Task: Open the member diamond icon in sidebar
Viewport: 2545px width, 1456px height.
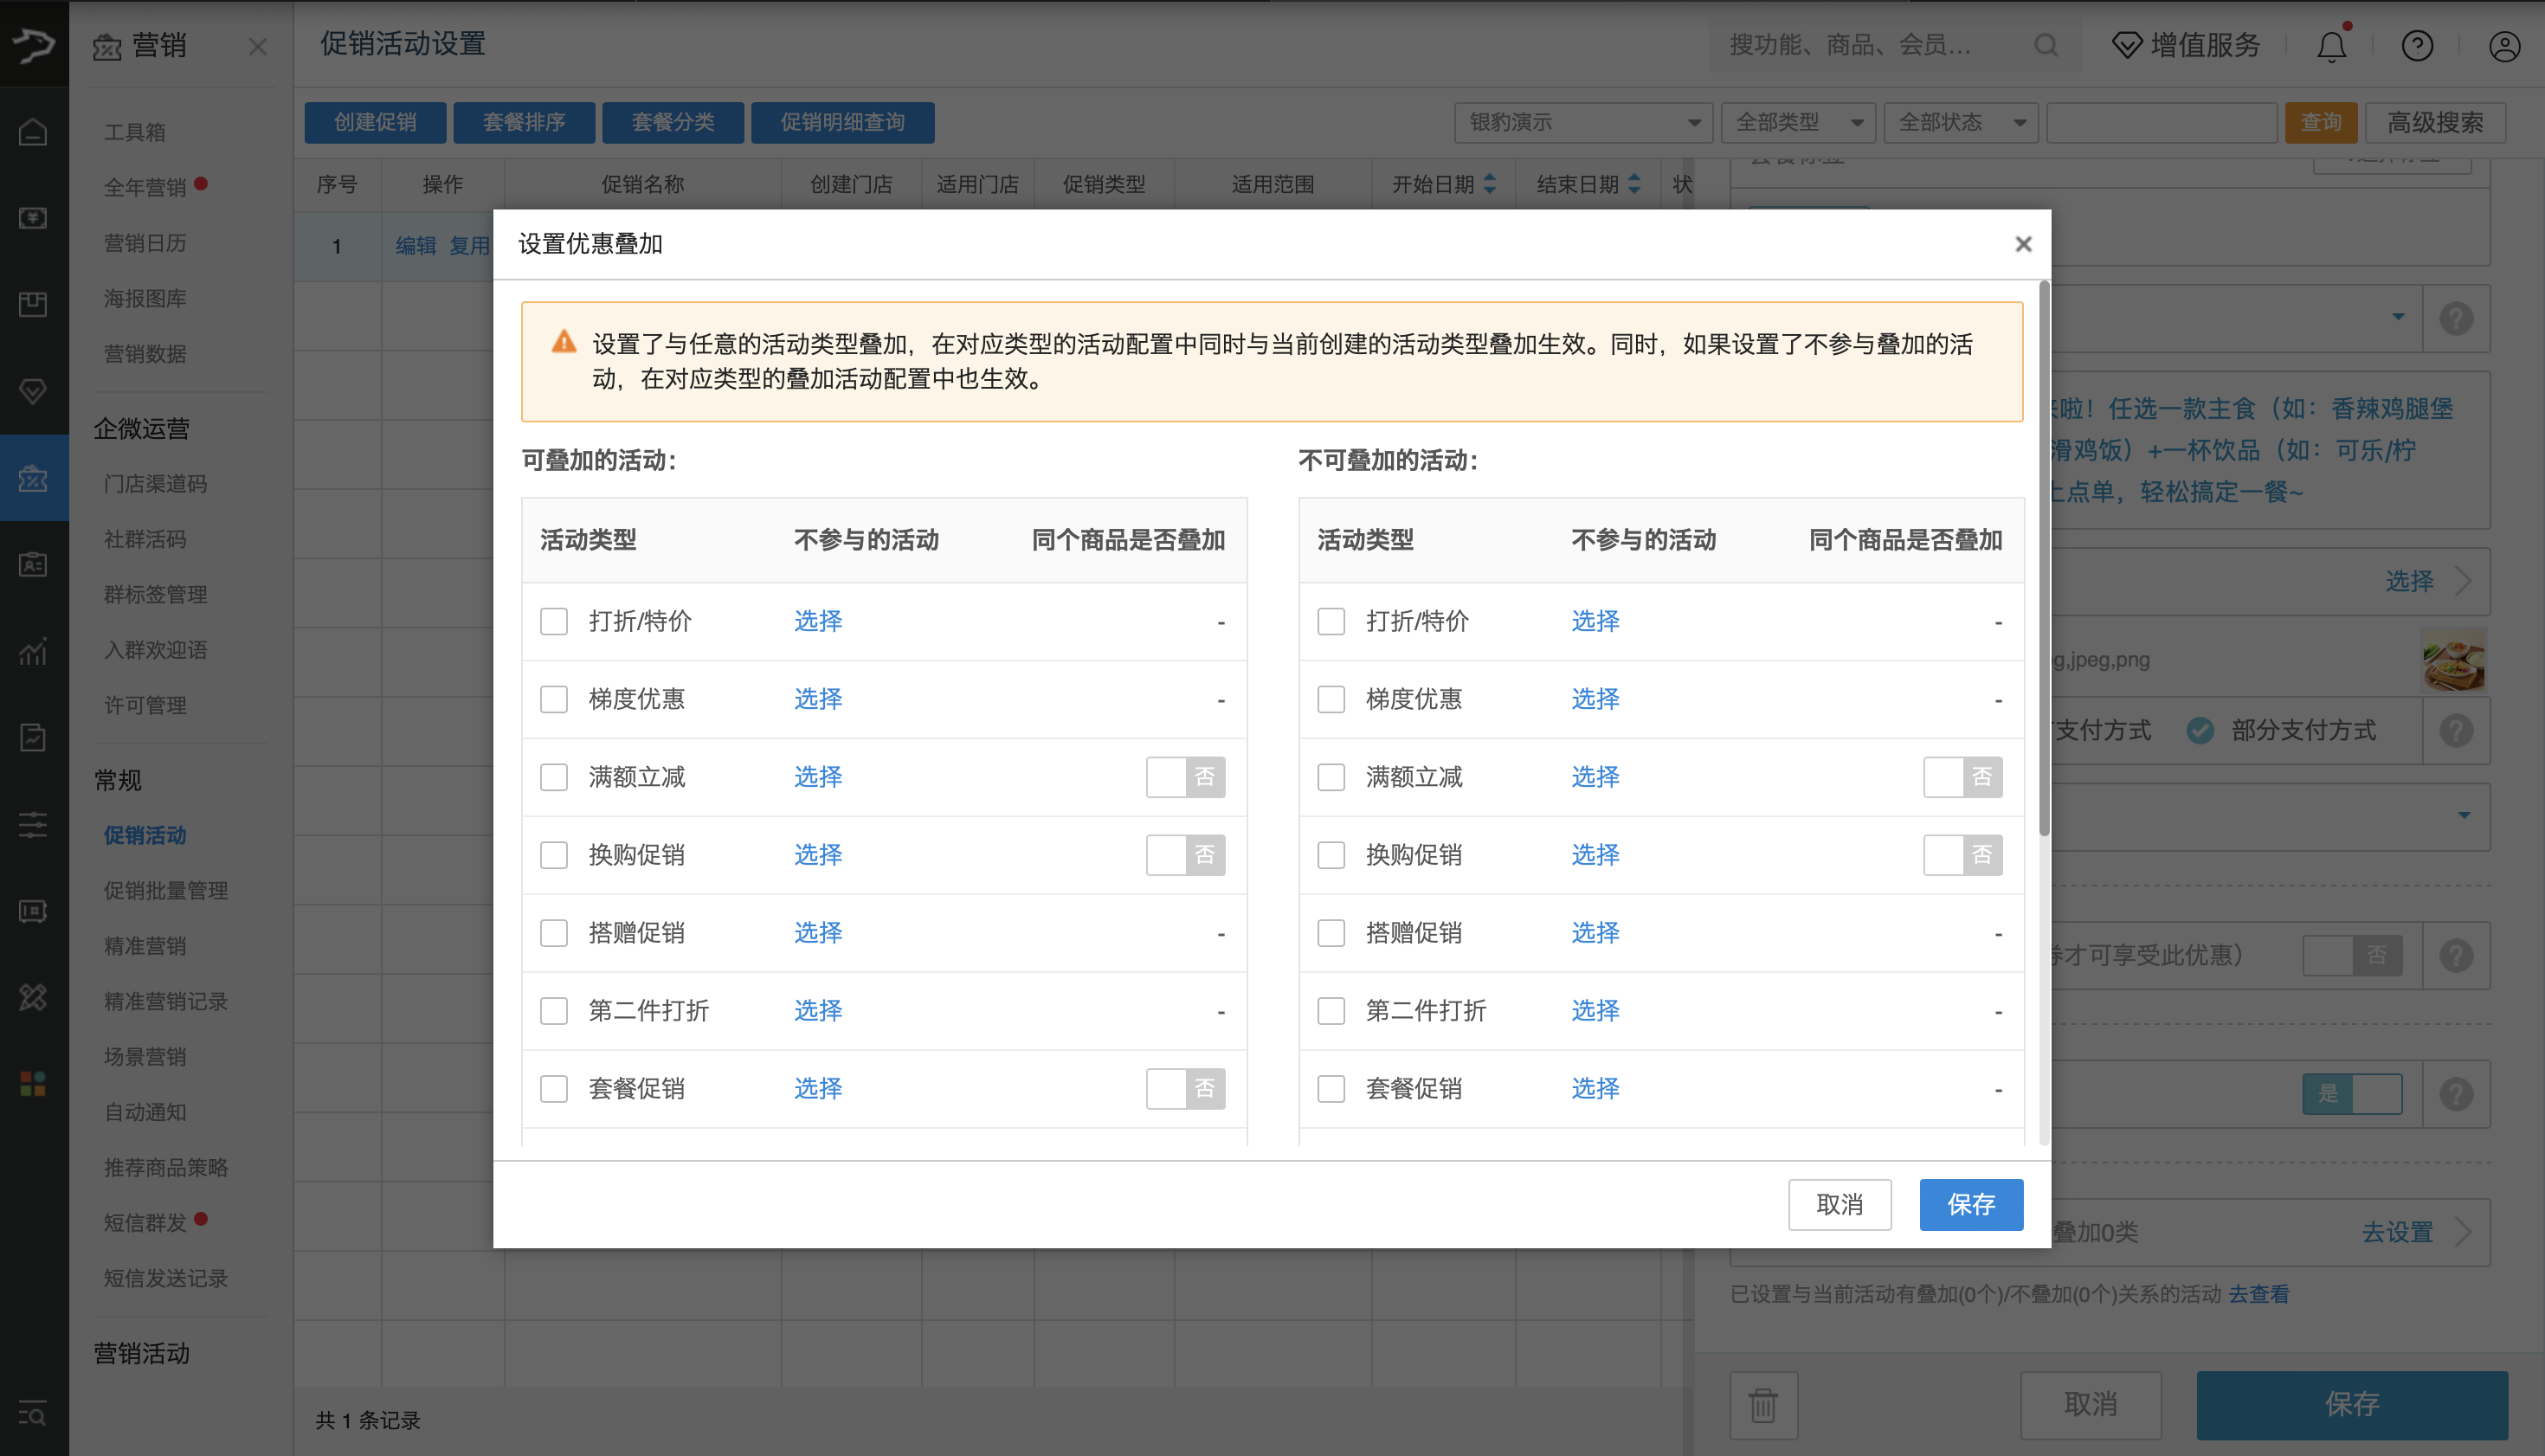Action: [x=33, y=391]
